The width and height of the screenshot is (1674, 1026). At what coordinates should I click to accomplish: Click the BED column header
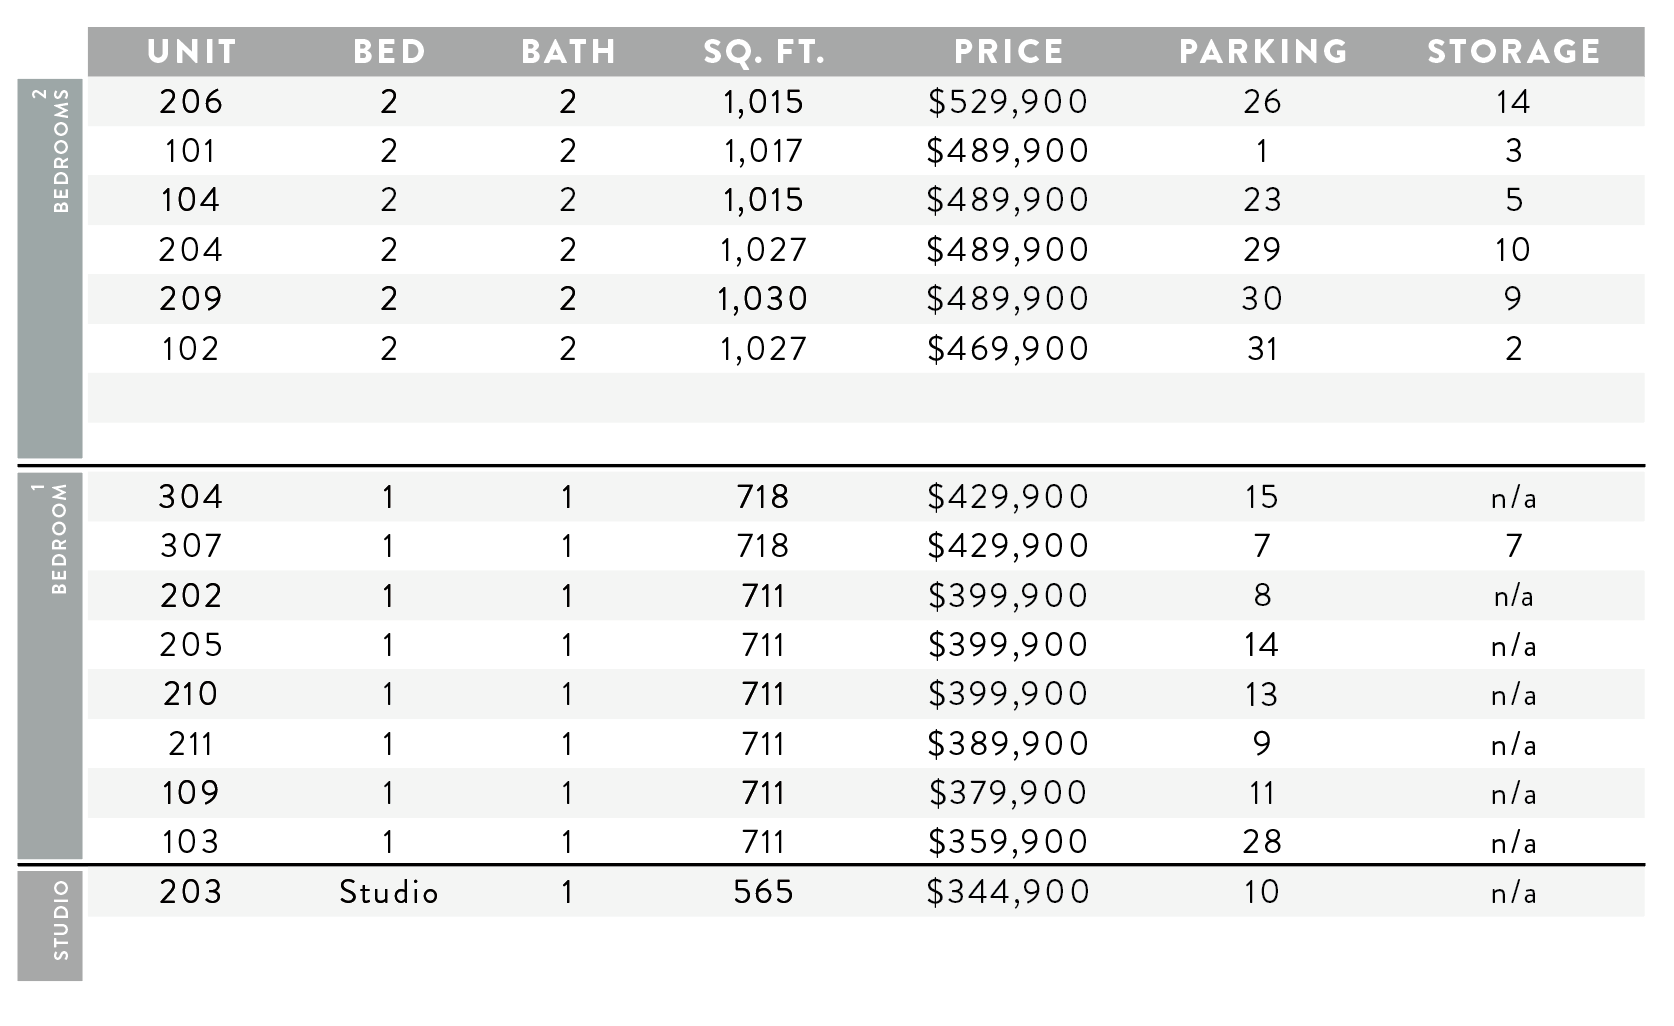(x=389, y=52)
